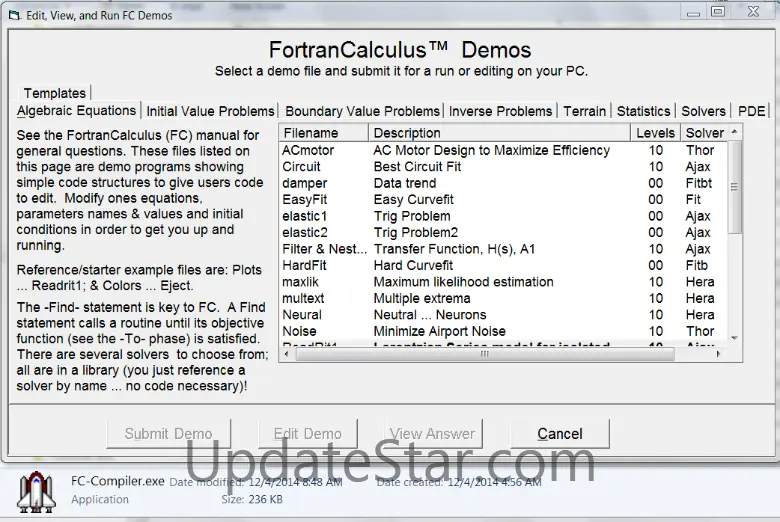
Task: Click the vertical scrollbar thumb
Action: coord(734,186)
